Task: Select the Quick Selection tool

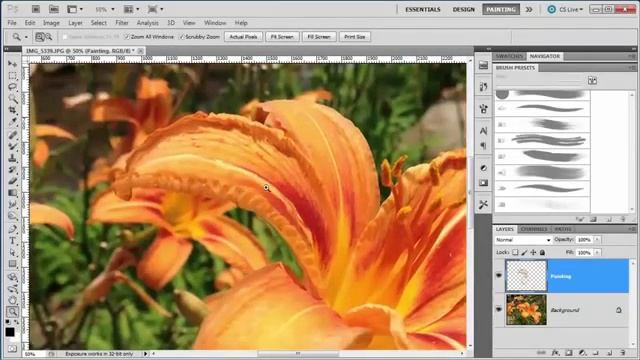Action: tap(13, 99)
